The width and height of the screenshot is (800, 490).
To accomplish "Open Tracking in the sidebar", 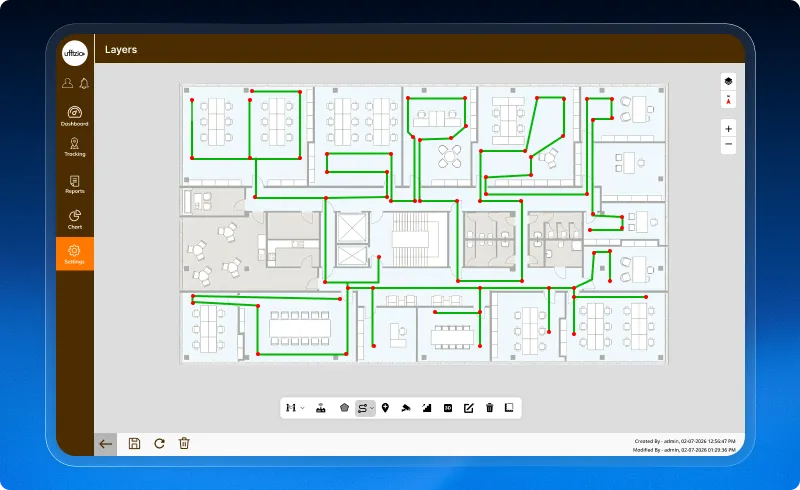I will pos(74,147).
